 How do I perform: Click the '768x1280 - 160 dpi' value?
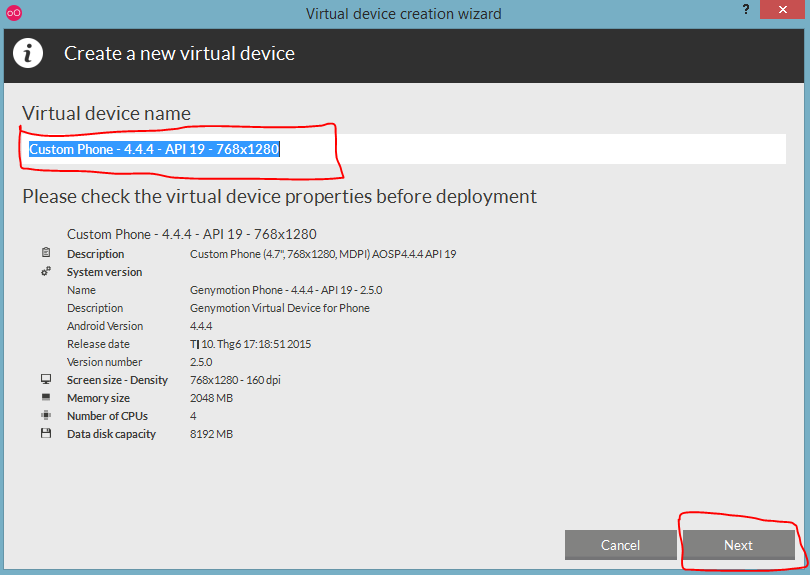pyautogui.click(x=235, y=380)
